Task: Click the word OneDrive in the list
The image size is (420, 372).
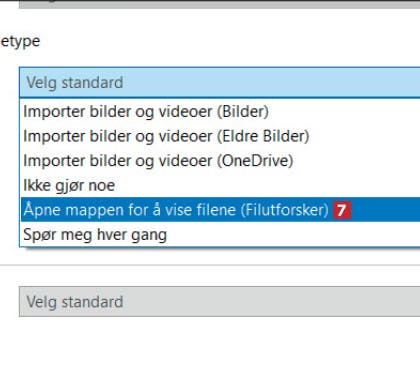Action: pos(255,161)
